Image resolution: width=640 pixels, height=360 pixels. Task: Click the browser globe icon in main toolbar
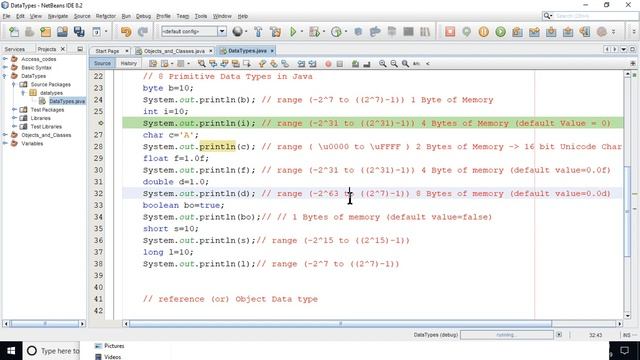238,32
